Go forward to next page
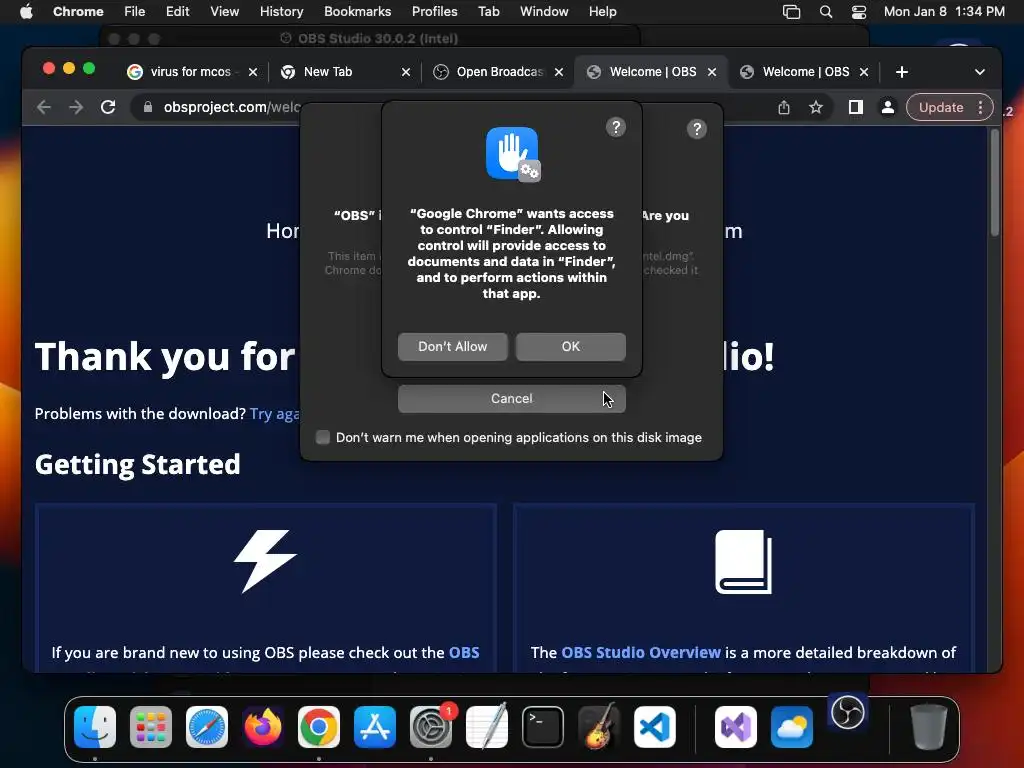Viewport: 1024px width, 768px height. point(76,107)
